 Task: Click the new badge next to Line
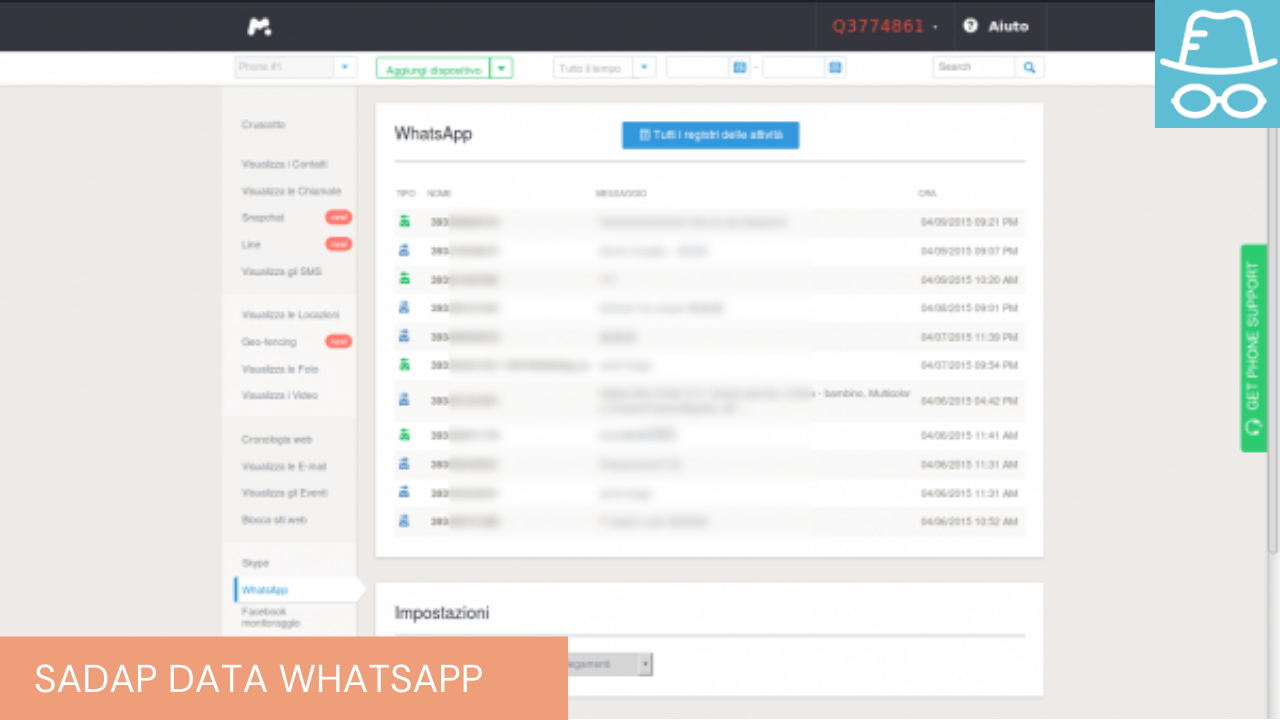click(x=339, y=244)
